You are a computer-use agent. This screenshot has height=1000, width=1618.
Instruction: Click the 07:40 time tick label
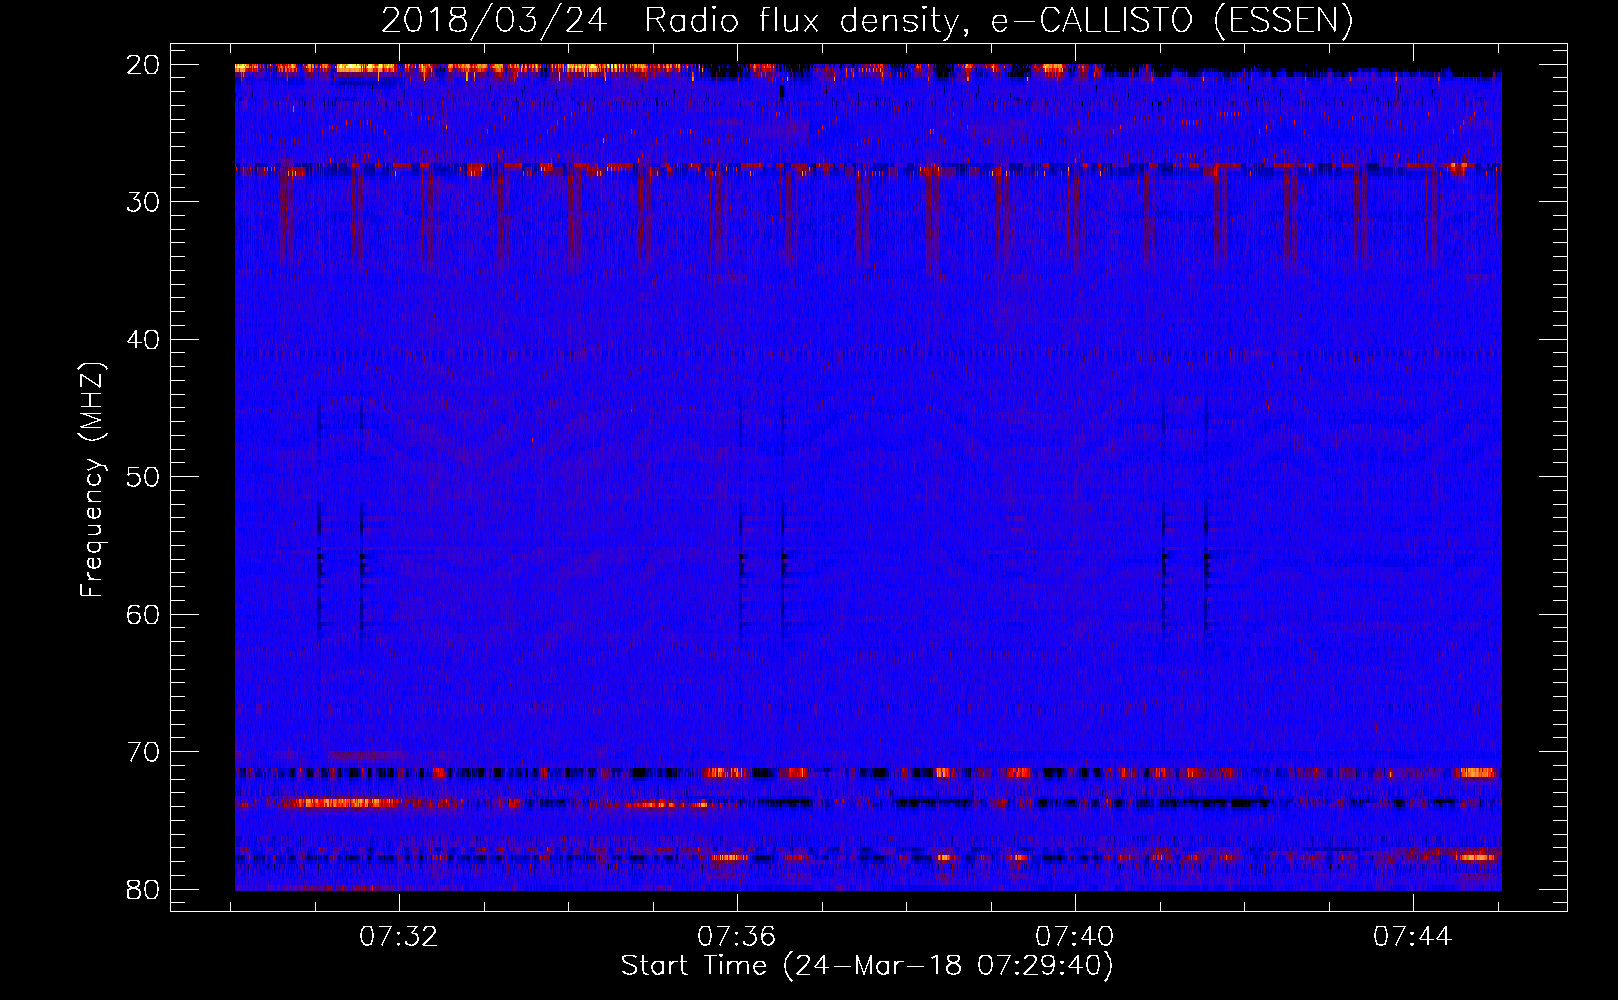point(1075,937)
